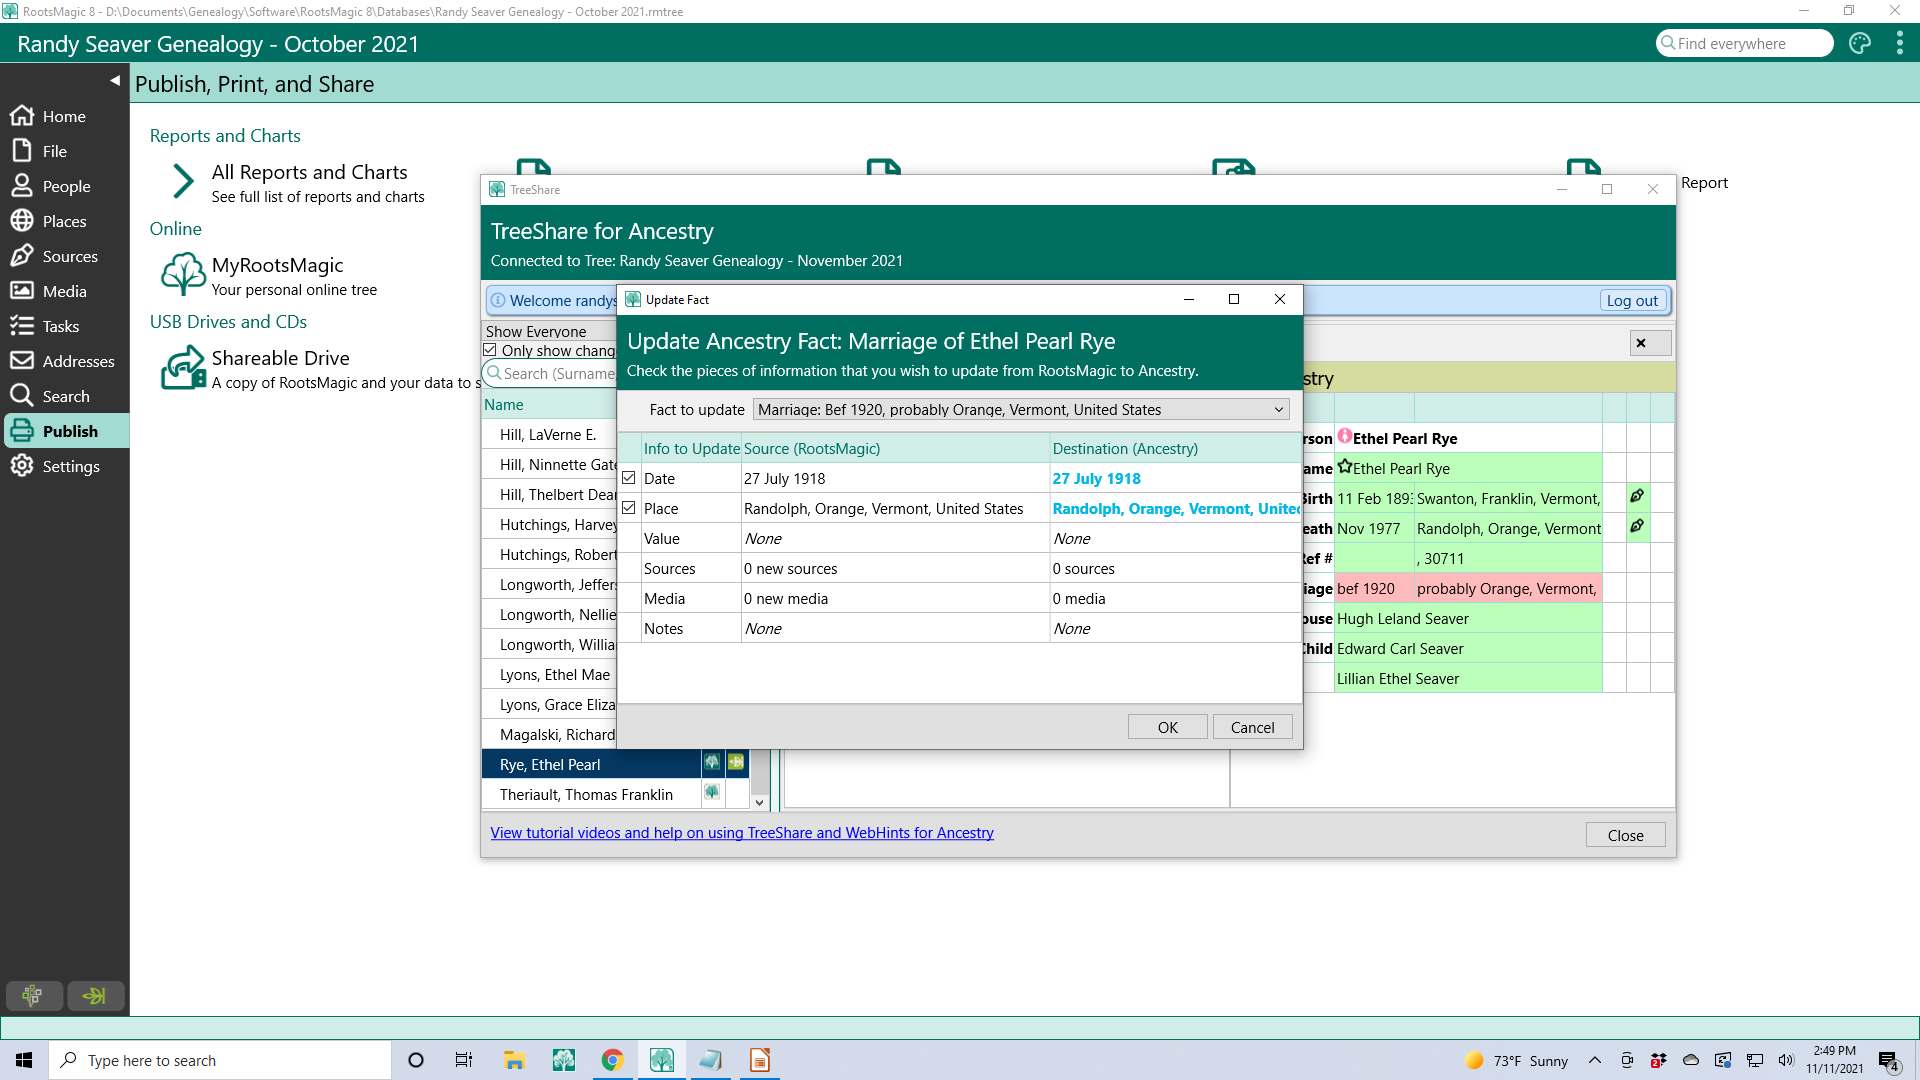The width and height of the screenshot is (1920, 1080).
Task: Select Hill, LaVerne E. in list
Action: point(548,434)
